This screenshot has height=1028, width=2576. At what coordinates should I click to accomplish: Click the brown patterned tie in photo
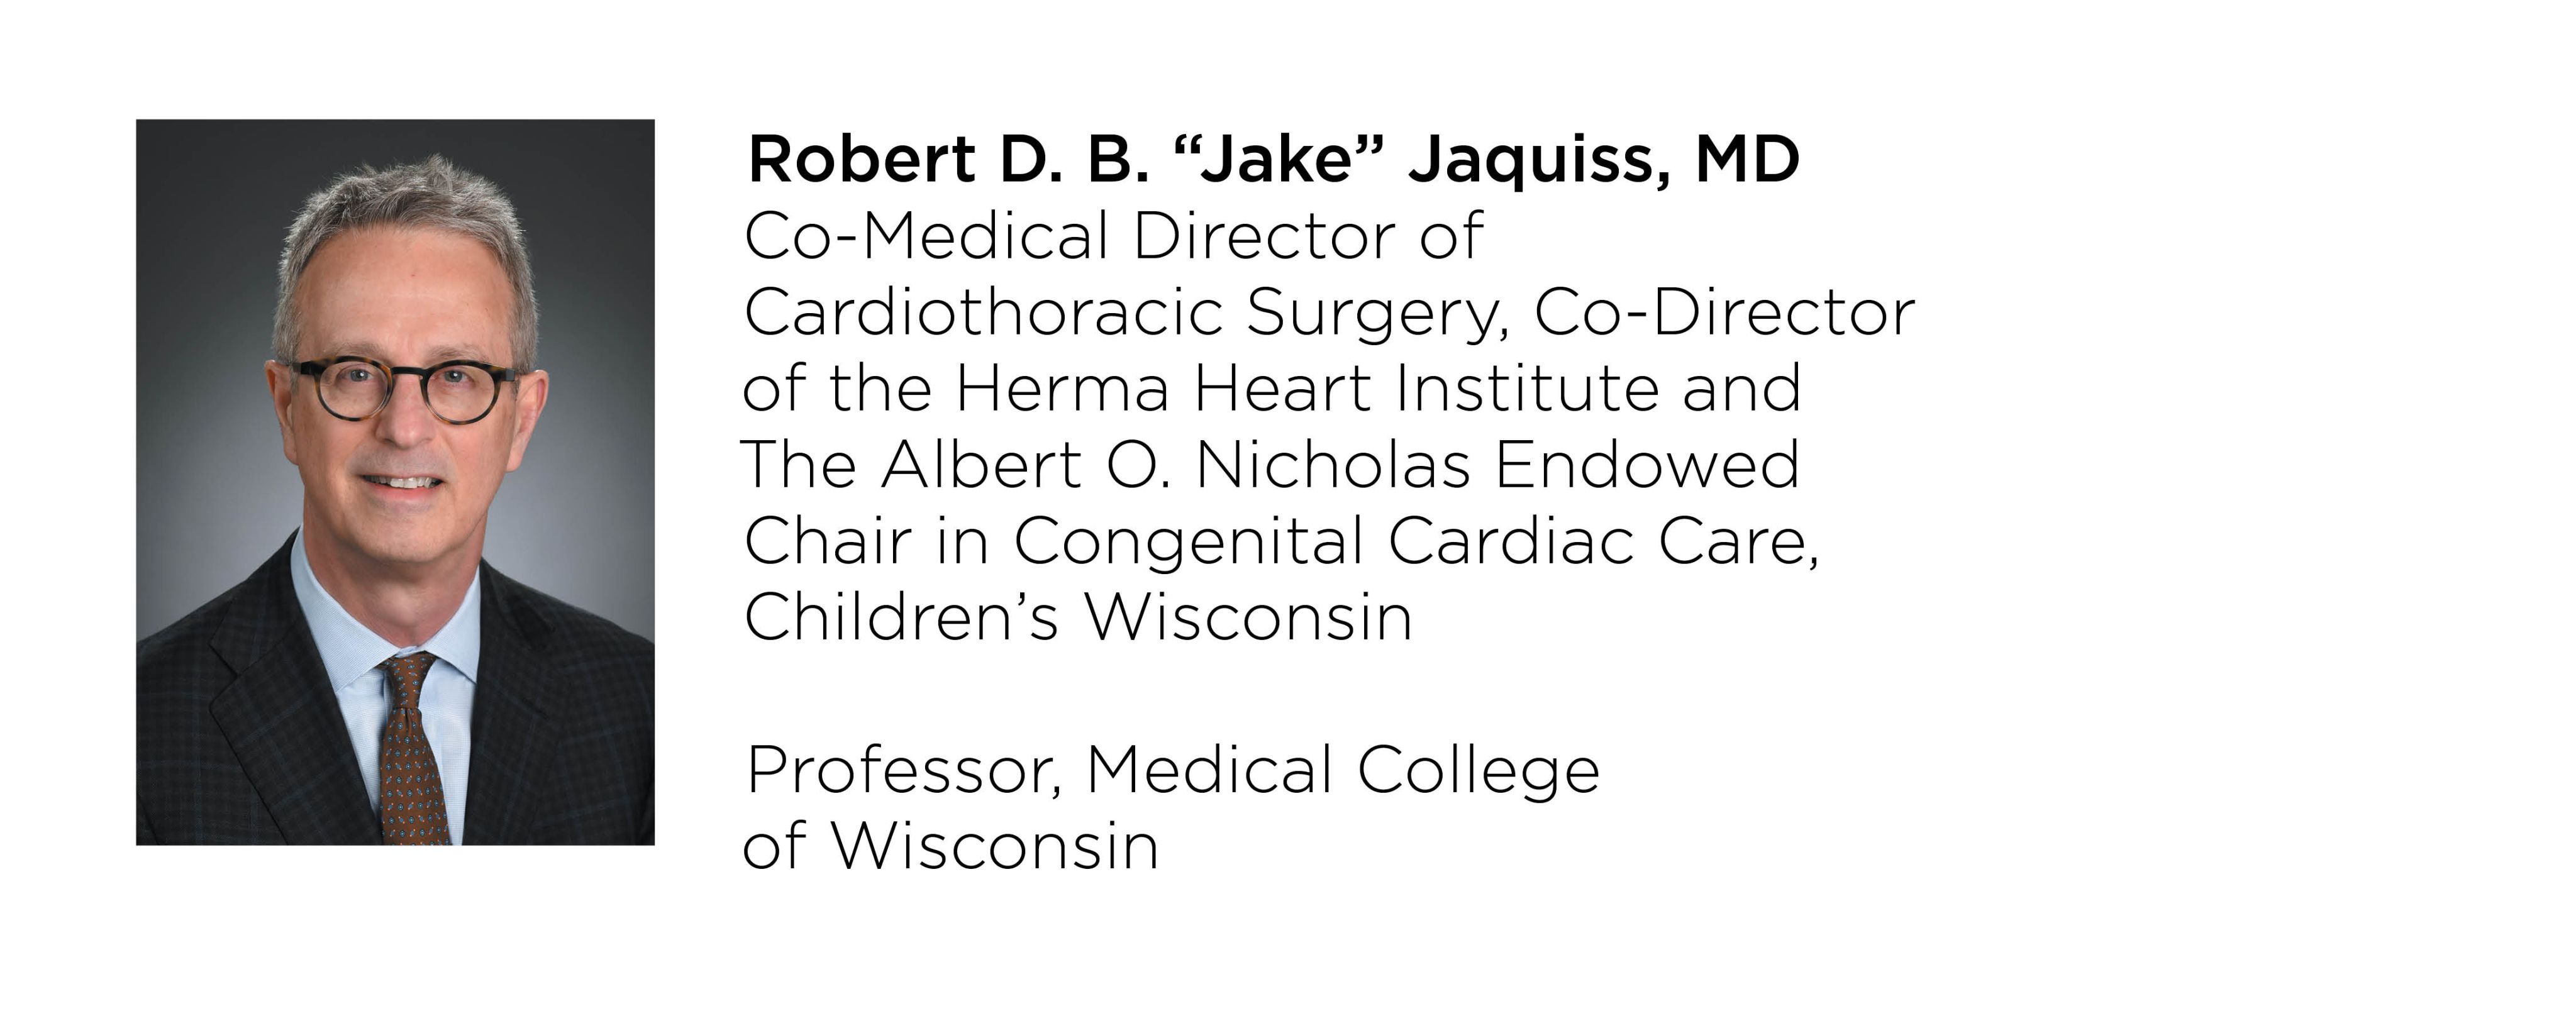click(x=413, y=750)
